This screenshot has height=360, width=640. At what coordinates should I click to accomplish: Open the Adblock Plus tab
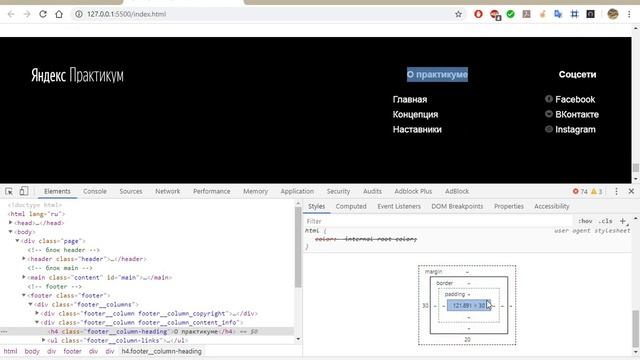[x=413, y=191]
